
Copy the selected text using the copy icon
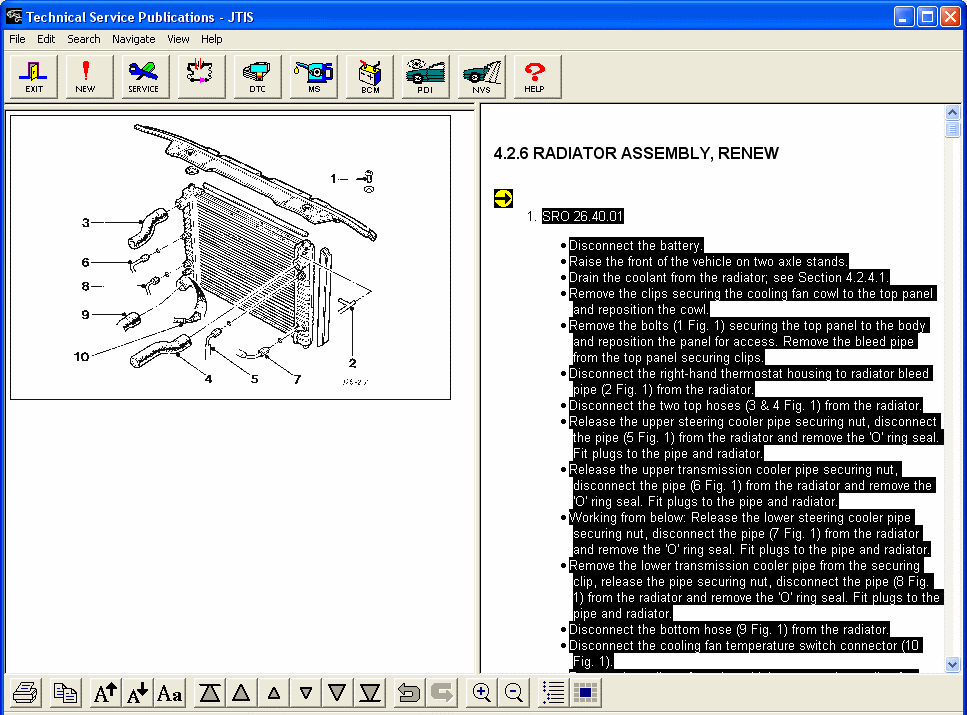click(65, 693)
